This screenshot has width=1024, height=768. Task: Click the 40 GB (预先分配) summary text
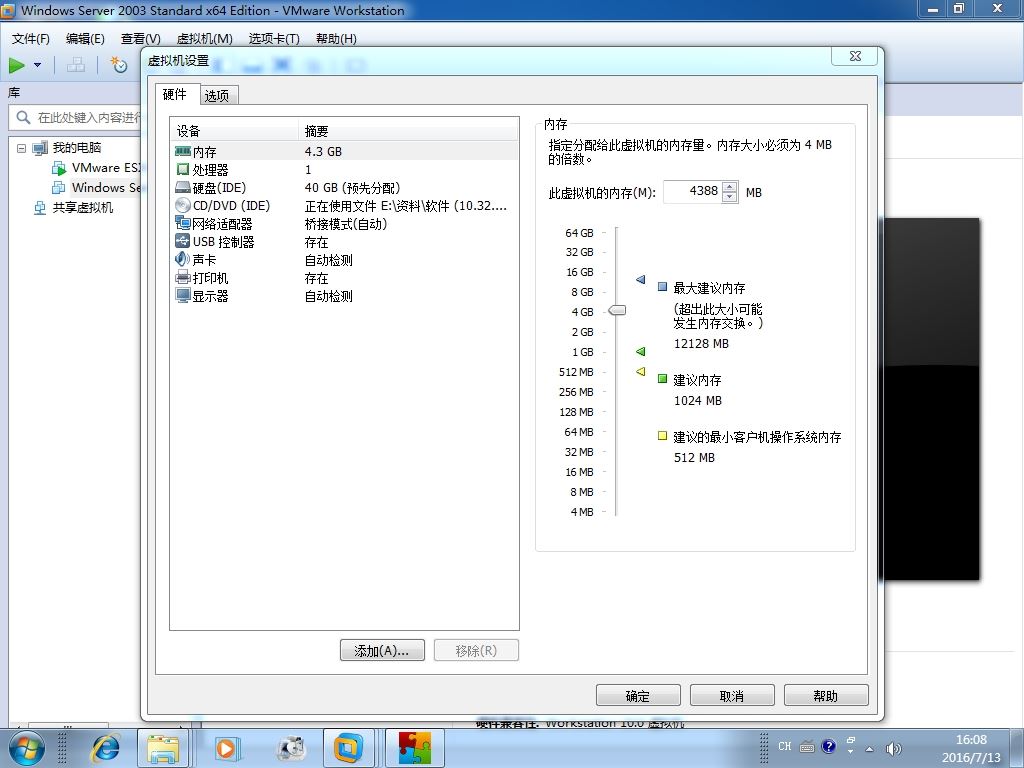click(x=352, y=188)
